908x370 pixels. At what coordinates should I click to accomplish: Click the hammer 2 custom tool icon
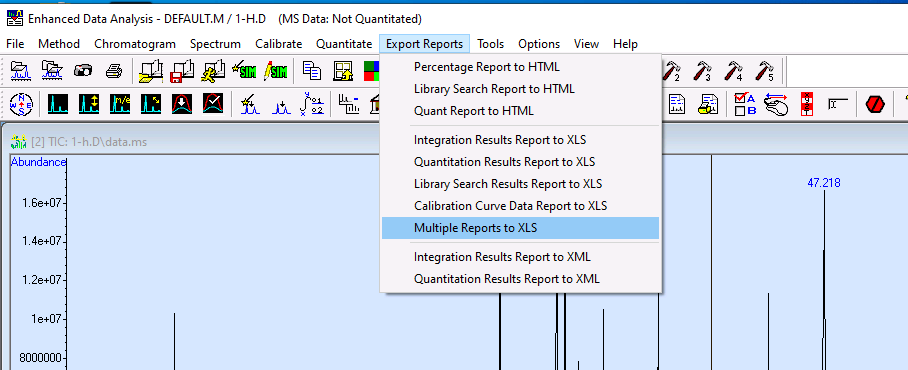tap(672, 71)
